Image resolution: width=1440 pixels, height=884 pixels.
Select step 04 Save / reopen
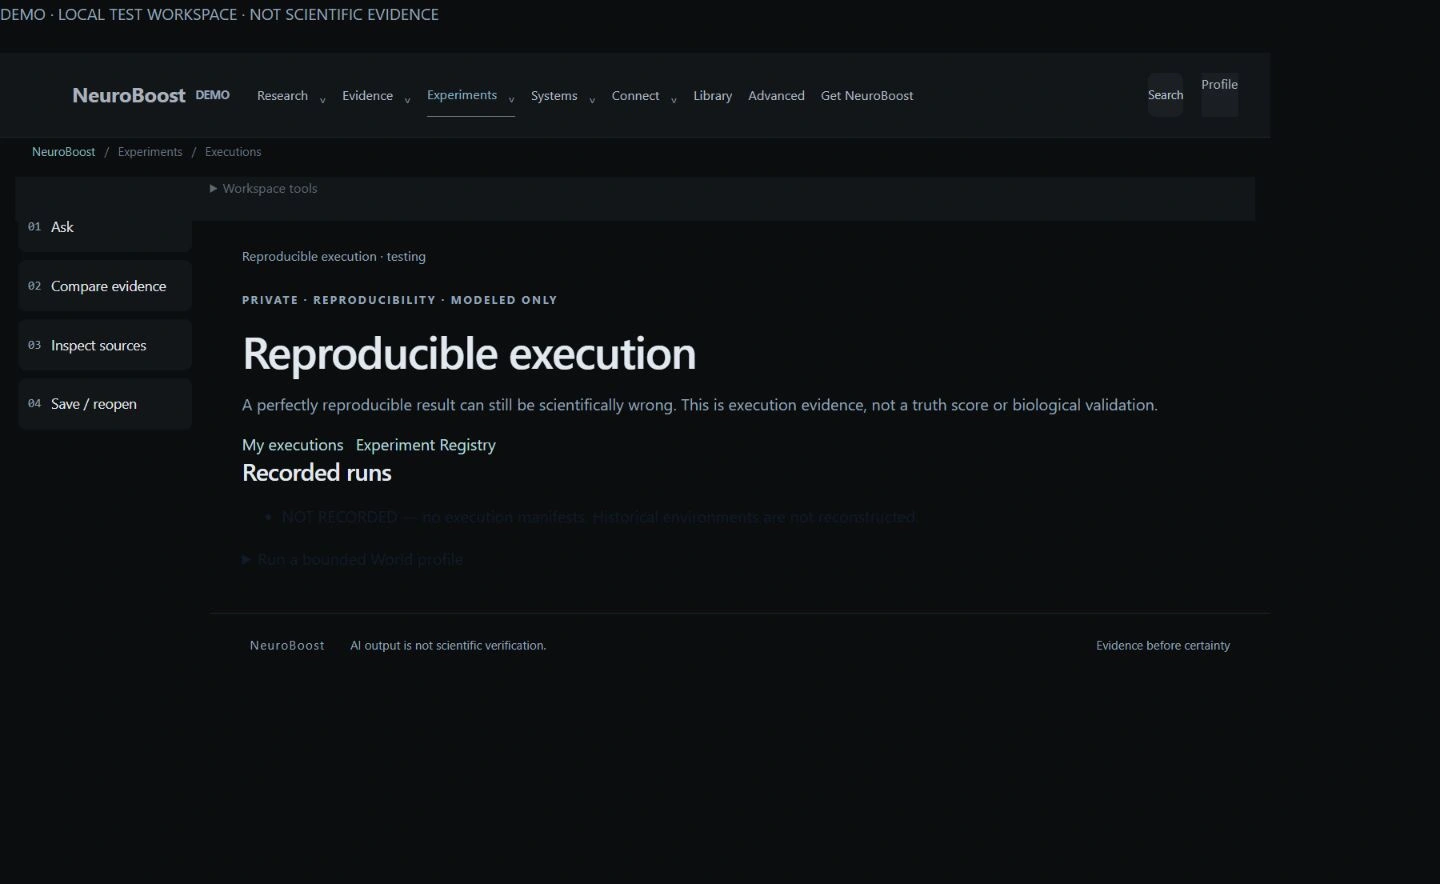tap(104, 404)
